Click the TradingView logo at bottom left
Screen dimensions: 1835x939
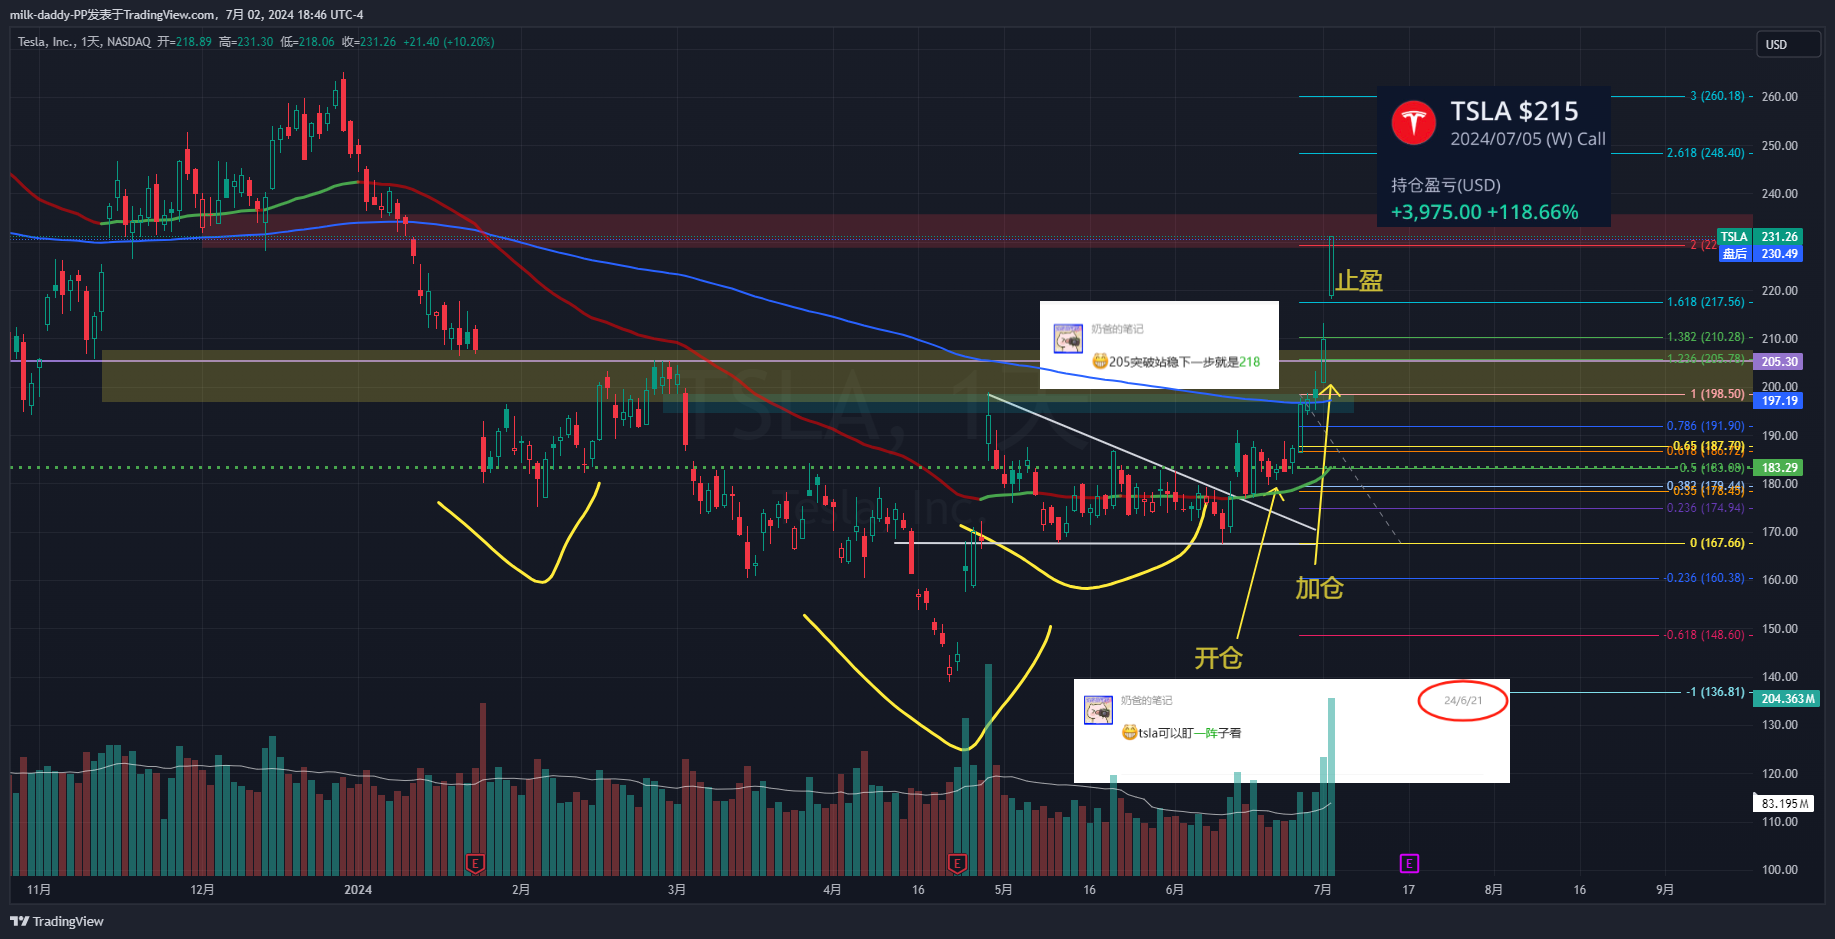(x=57, y=921)
